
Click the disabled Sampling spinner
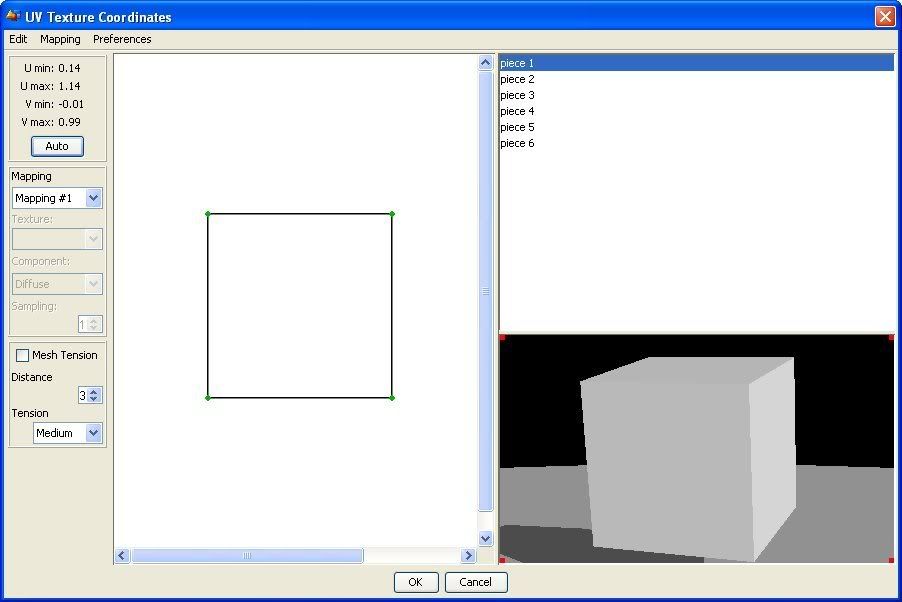tap(90, 325)
